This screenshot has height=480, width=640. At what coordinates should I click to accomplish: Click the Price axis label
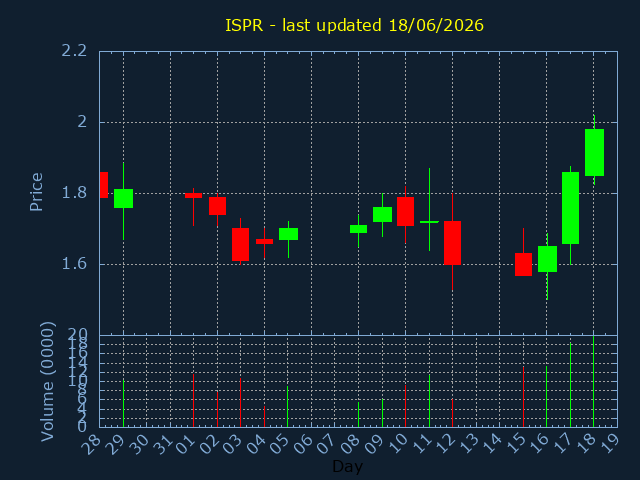(x=36, y=192)
